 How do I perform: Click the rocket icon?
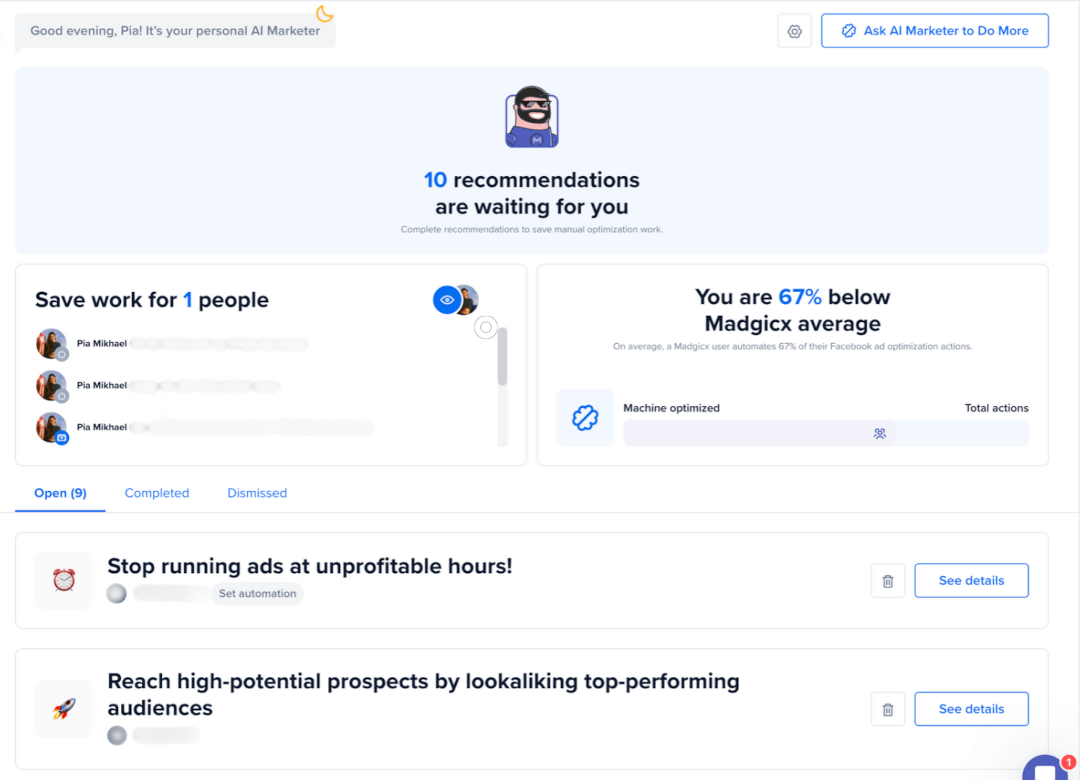pyautogui.click(x=63, y=709)
